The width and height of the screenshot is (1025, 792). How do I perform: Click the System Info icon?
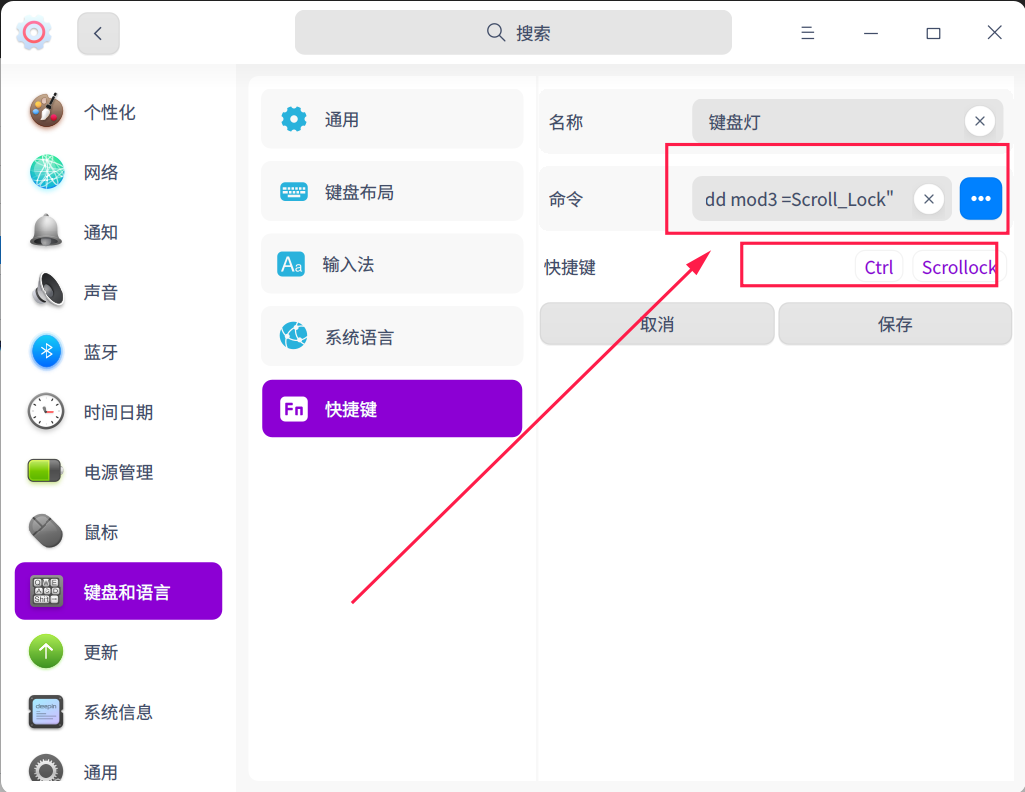pyautogui.click(x=46, y=712)
